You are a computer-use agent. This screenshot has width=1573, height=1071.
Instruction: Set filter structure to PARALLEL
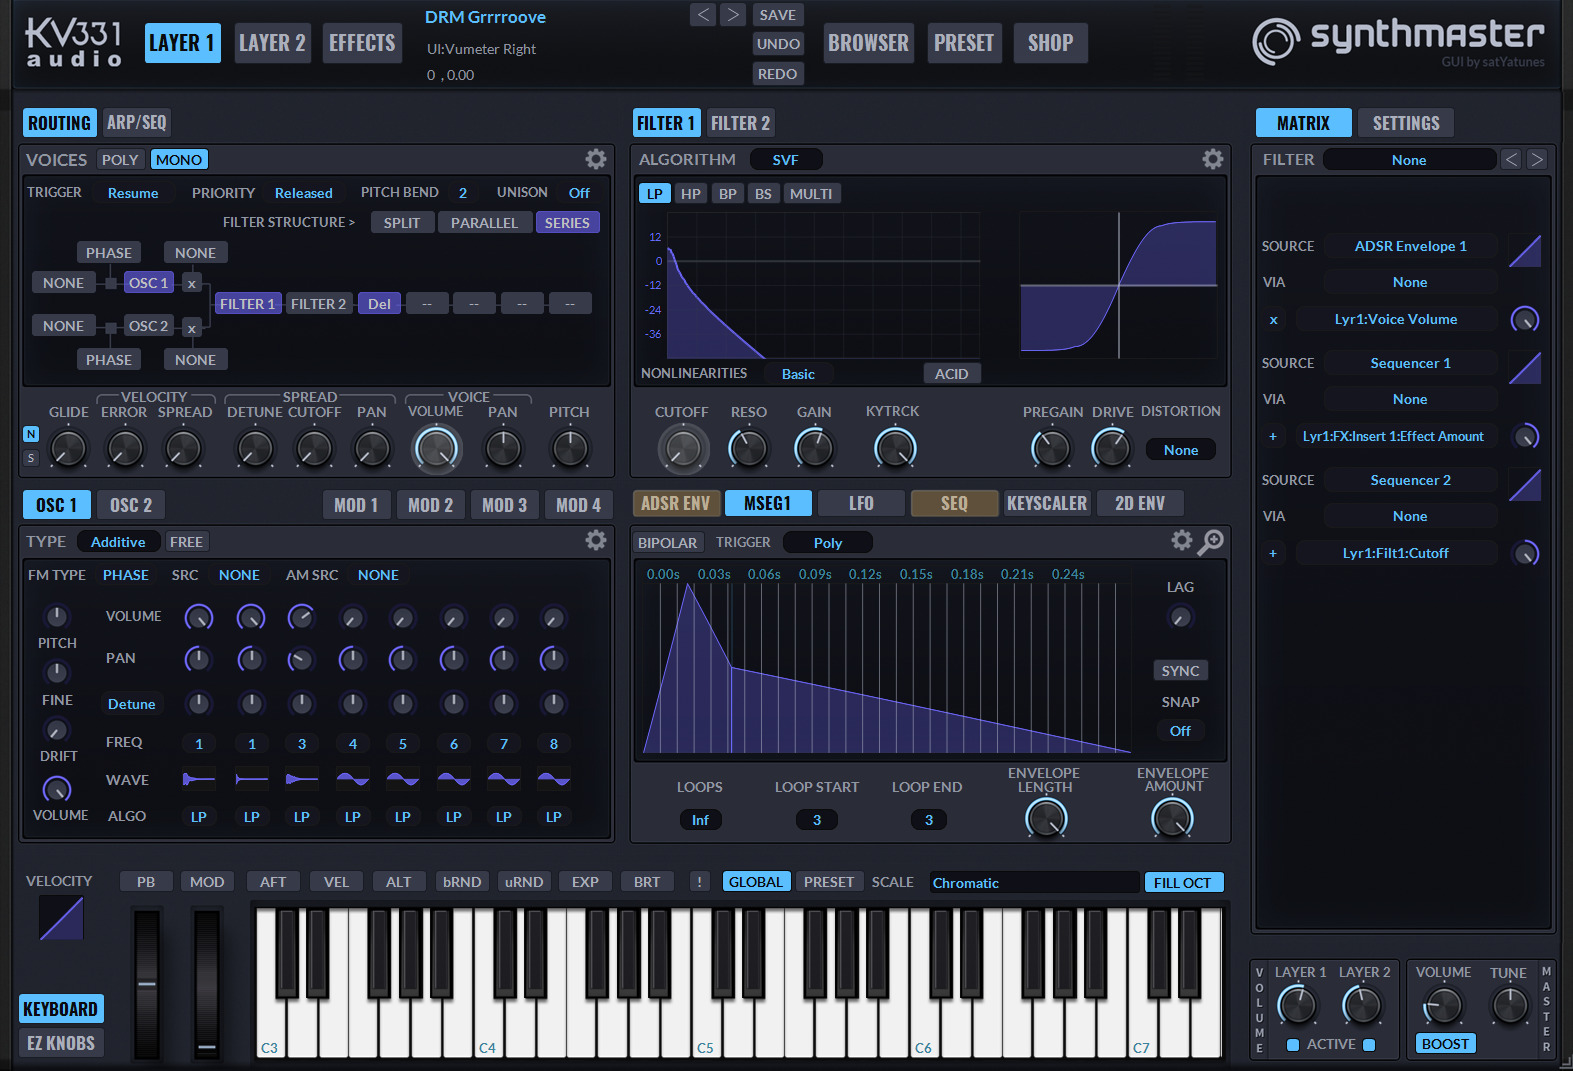pyautogui.click(x=484, y=223)
